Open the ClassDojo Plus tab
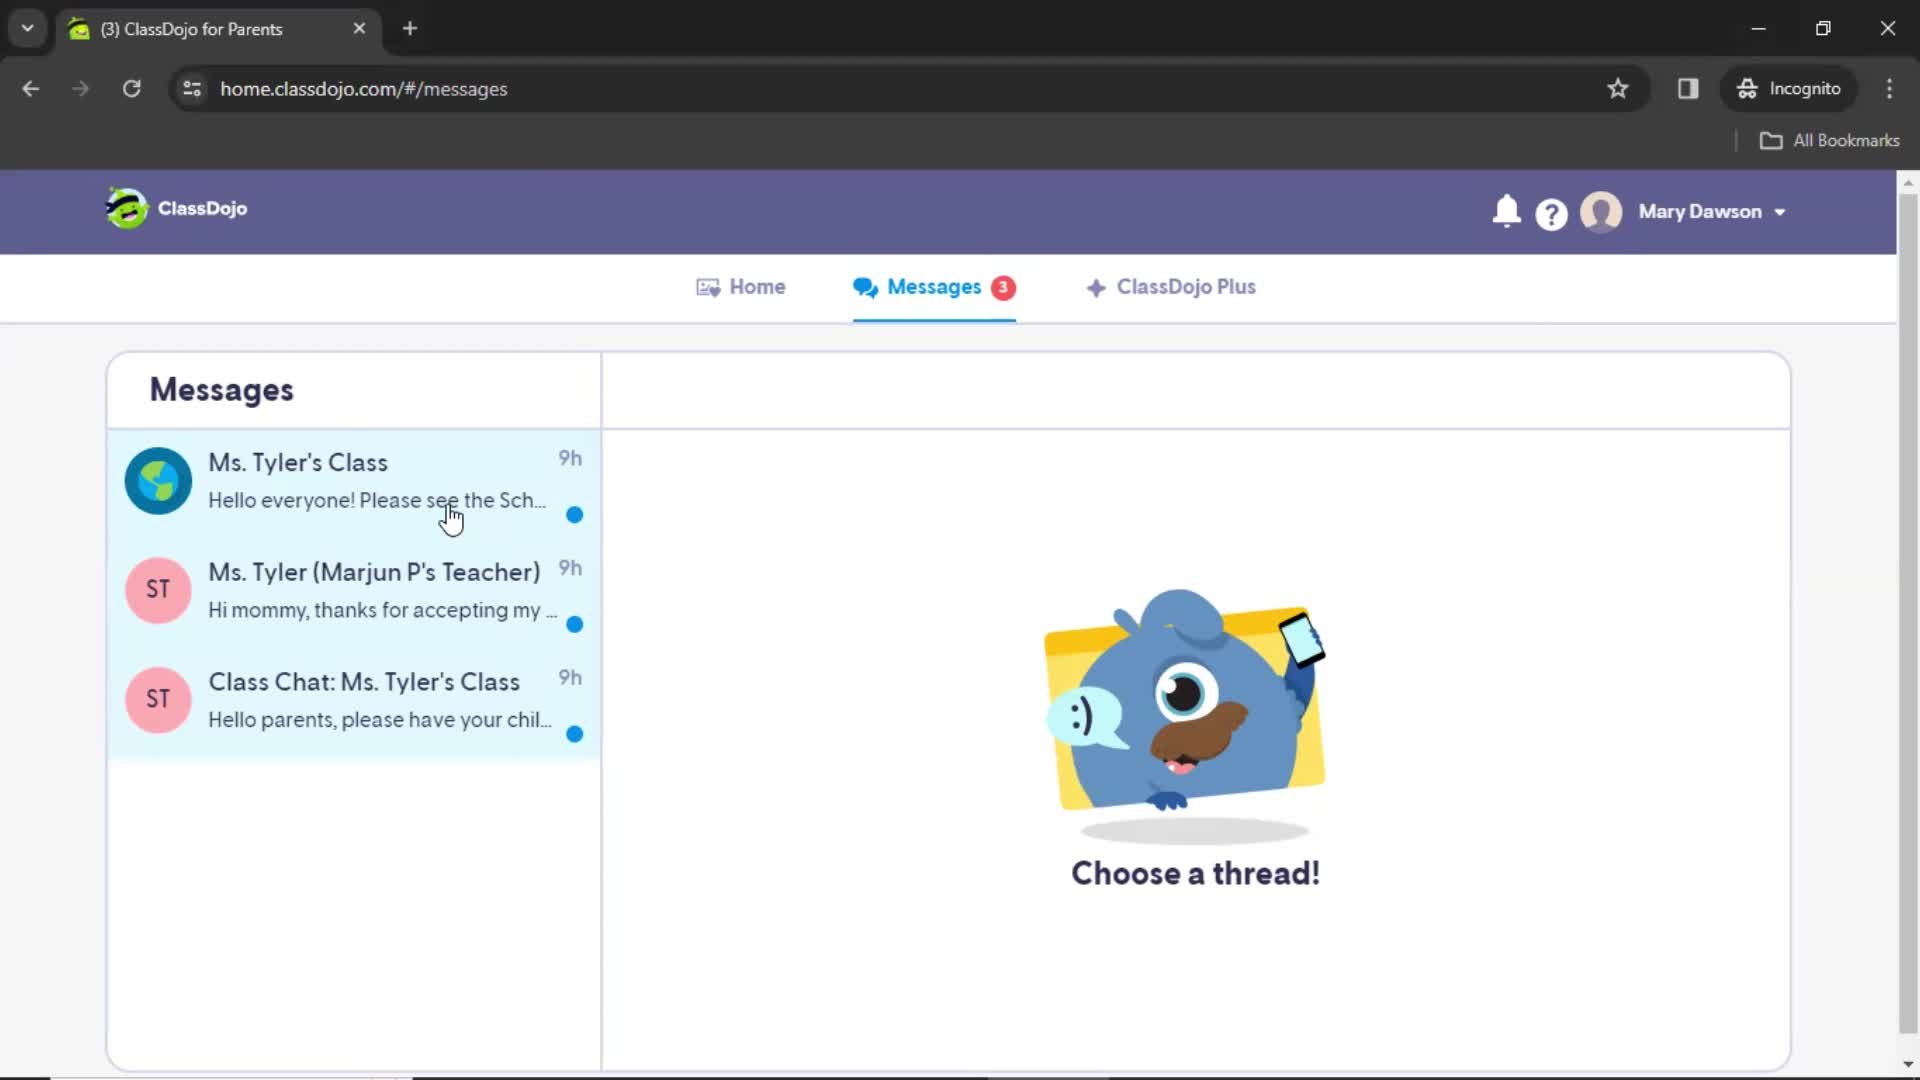The image size is (1920, 1080). pos(1171,287)
